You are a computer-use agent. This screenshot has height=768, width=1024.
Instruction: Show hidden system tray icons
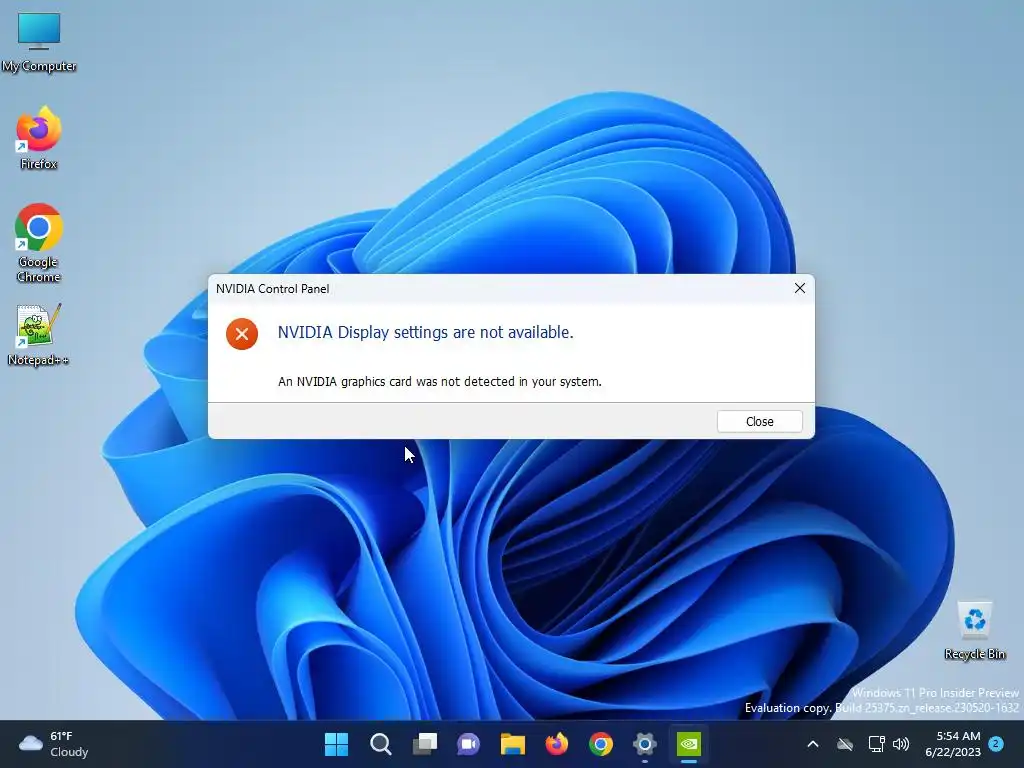click(x=813, y=744)
